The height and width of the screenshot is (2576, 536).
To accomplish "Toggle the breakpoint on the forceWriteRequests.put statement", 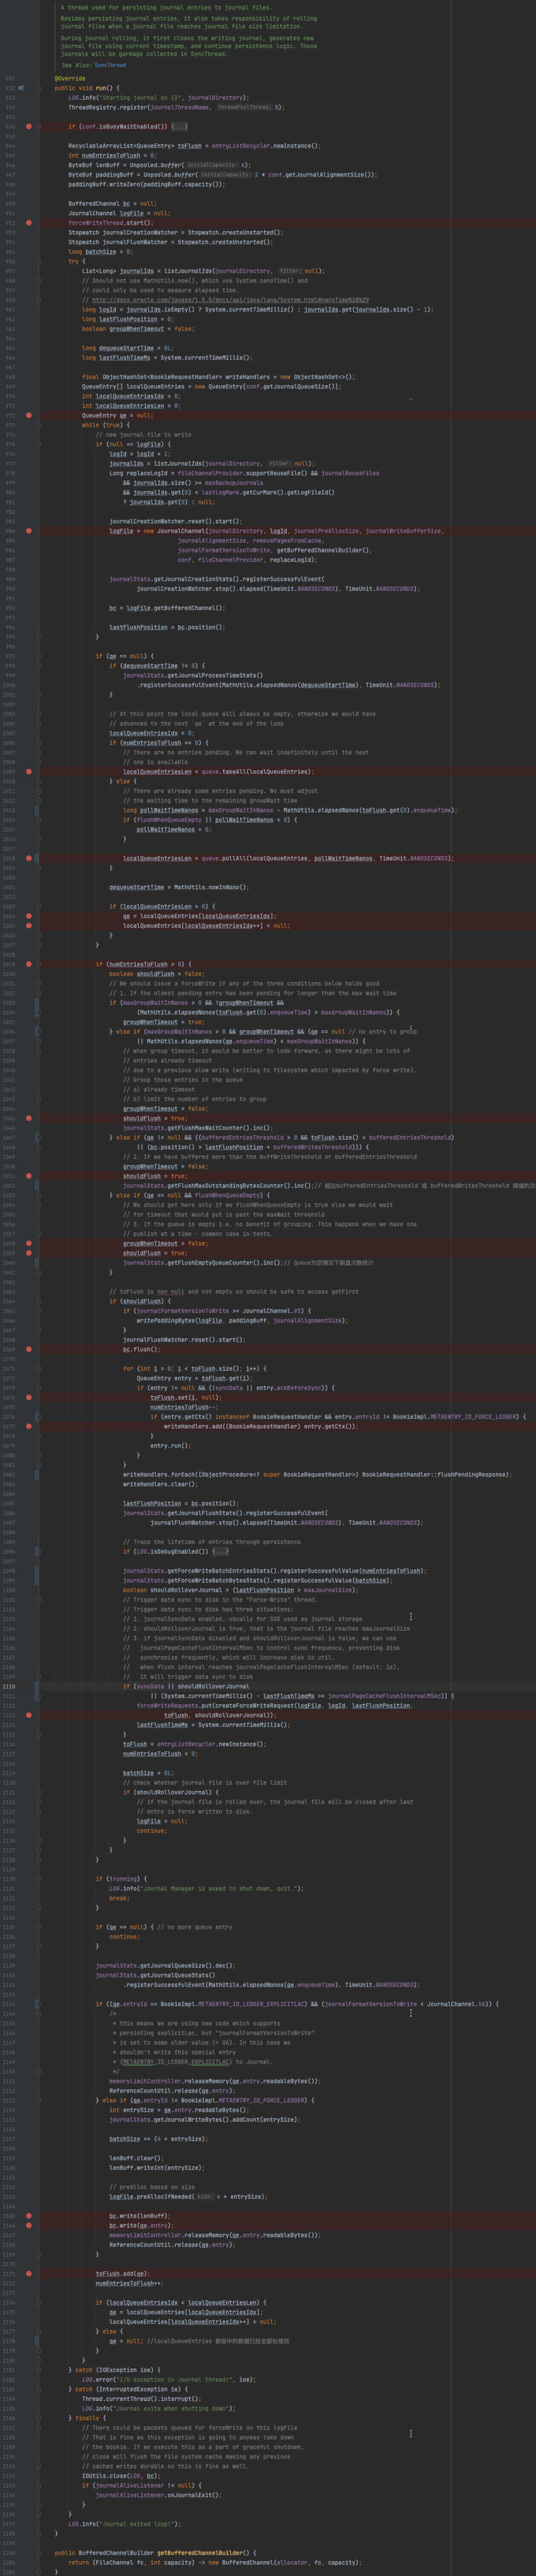I will pyautogui.click(x=29, y=1715).
